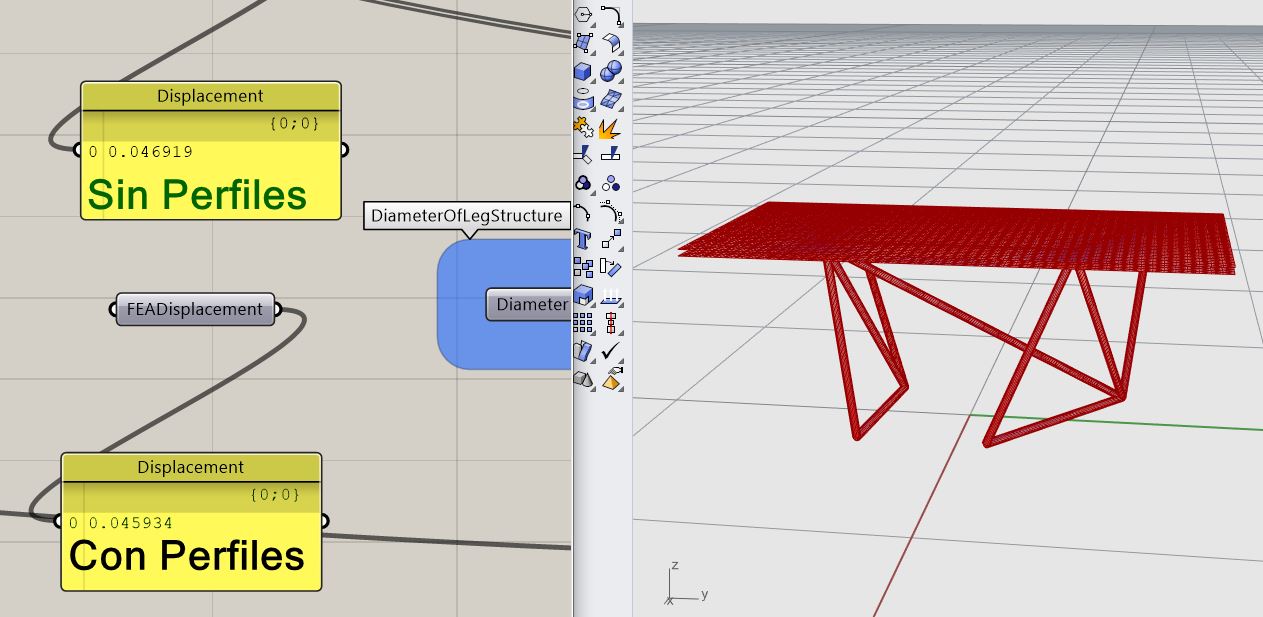The width and height of the screenshot is (1263, 617).
Task: Click the FEADisplacement component
Action: coord(194,309)
